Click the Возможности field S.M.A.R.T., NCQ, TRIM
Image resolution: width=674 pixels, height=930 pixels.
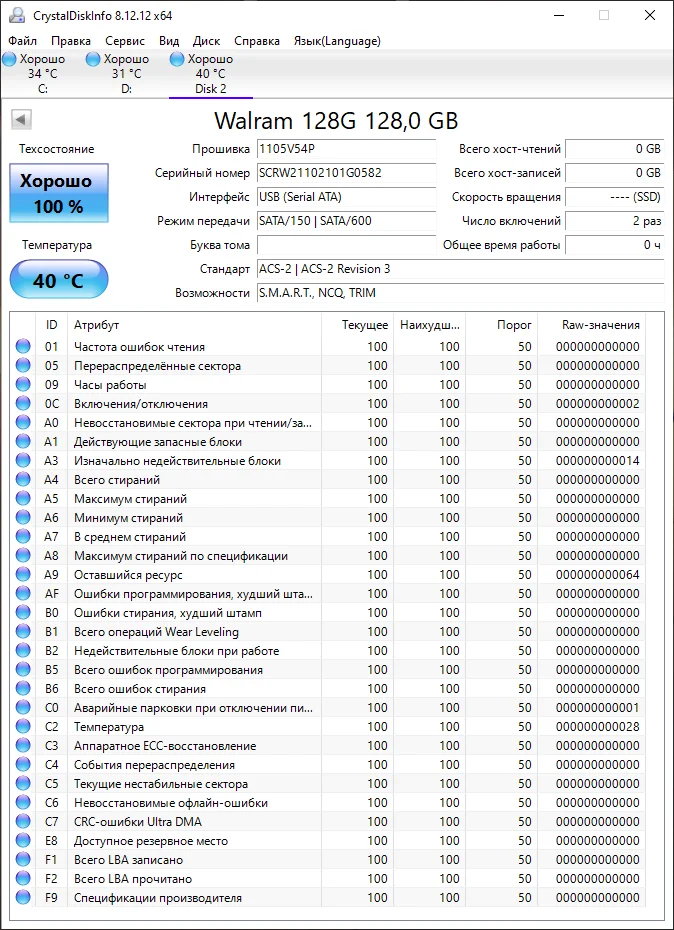(x=460, y=293)
